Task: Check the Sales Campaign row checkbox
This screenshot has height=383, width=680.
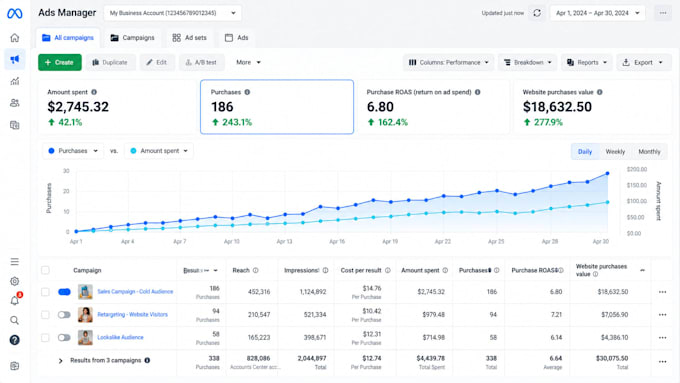Action: point(45,292)
